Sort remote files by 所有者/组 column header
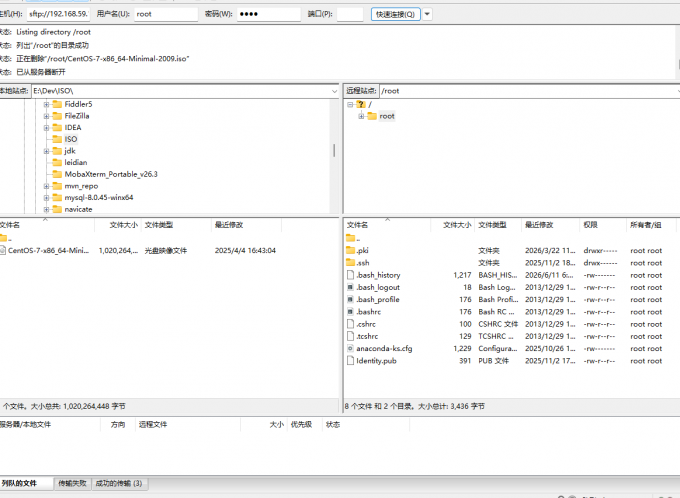This screenshot has height=498, width=680. coord(651,225)
